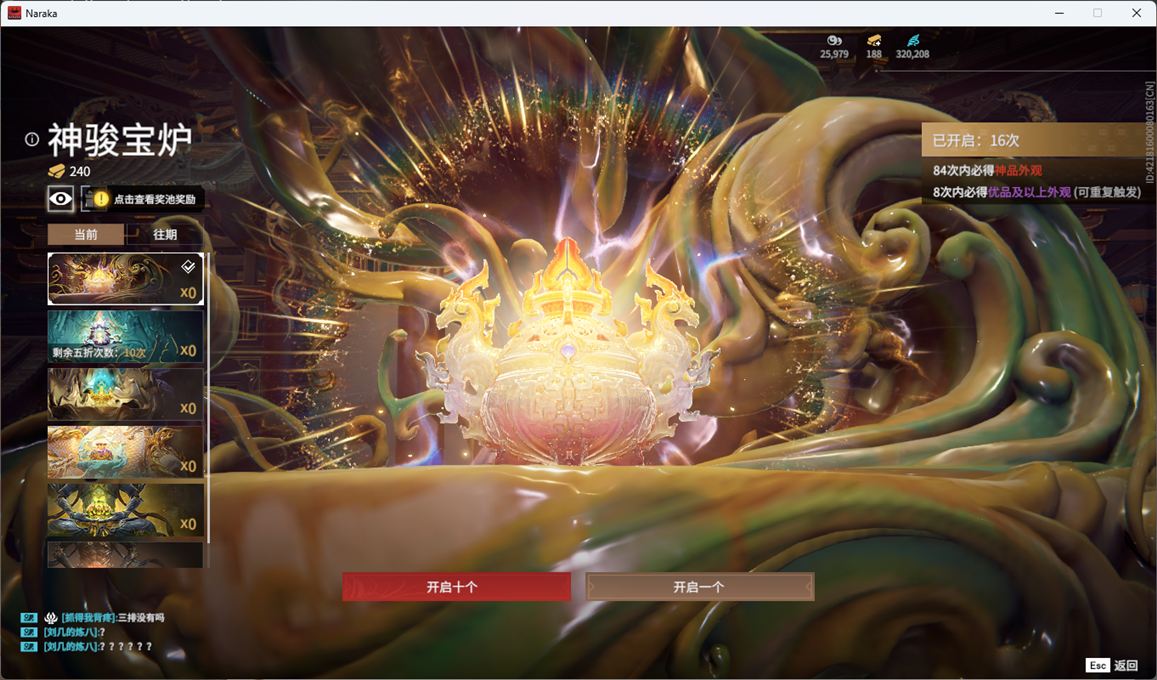Click the last chat line with question marks

pyautogui.click(x=97, y=647)
